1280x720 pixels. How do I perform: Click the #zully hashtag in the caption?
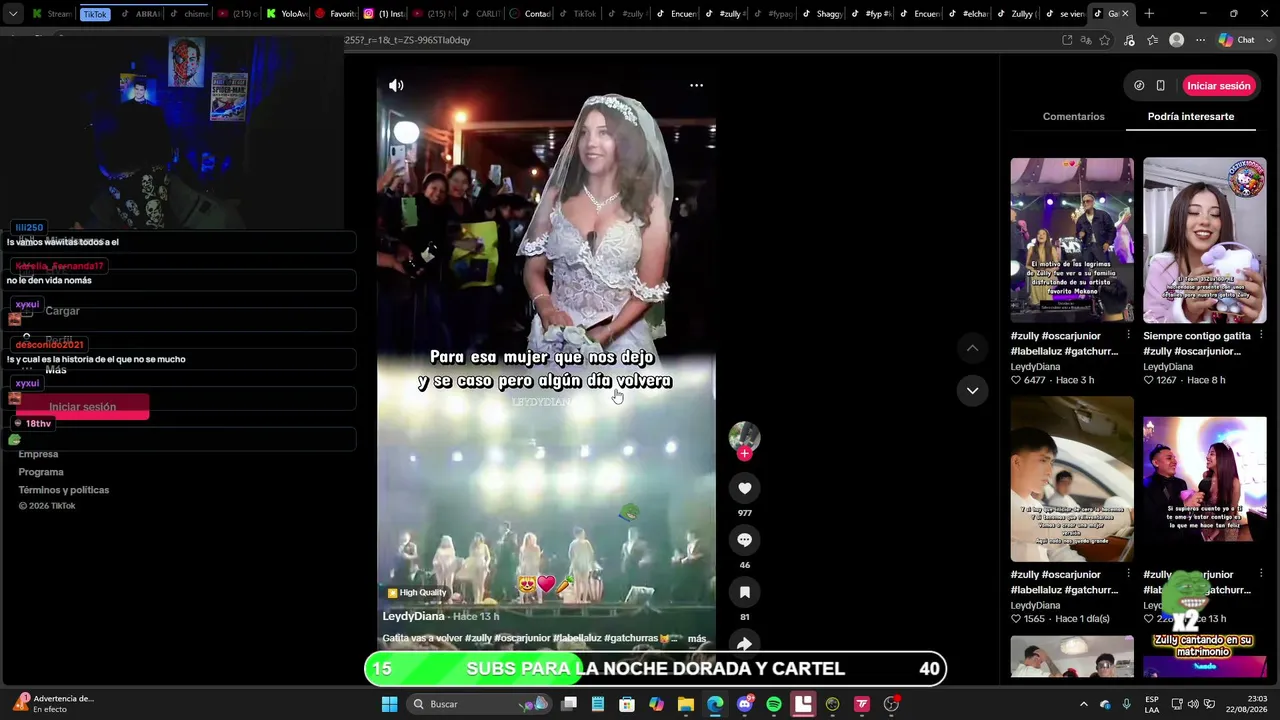click(x=478, y=639)
